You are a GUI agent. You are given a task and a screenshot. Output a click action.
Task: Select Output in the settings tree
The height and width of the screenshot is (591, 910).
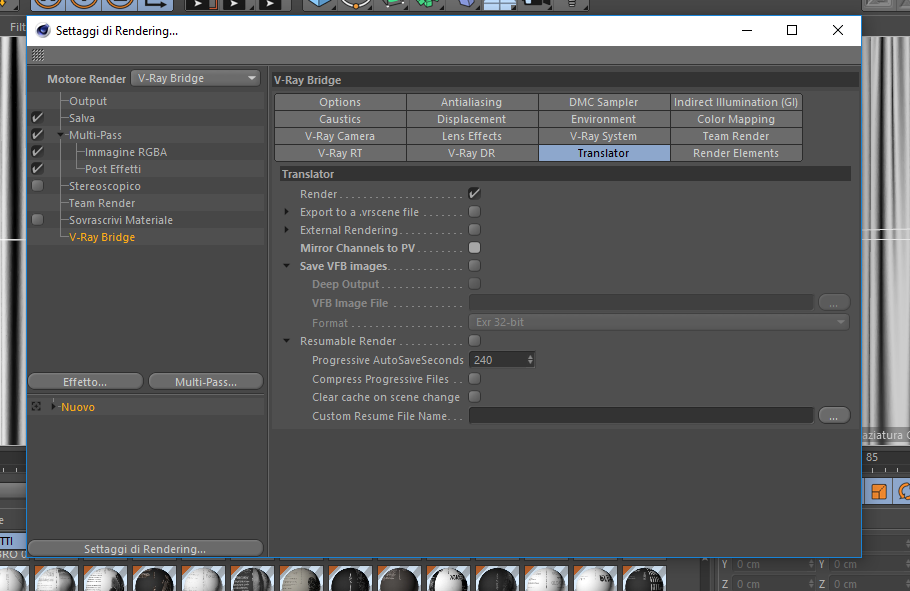click(x=88, y=101)
